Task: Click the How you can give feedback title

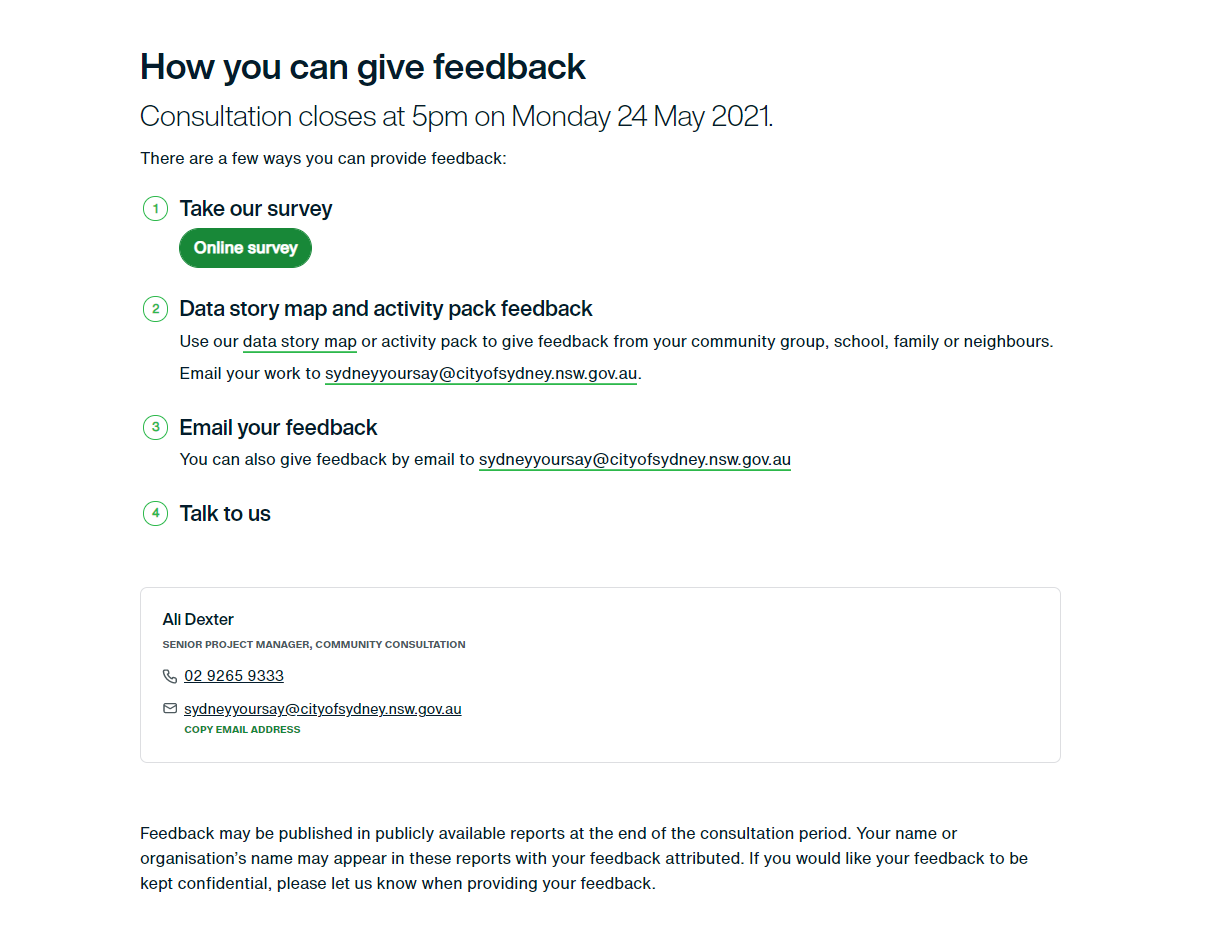Action: click(363, 67)
